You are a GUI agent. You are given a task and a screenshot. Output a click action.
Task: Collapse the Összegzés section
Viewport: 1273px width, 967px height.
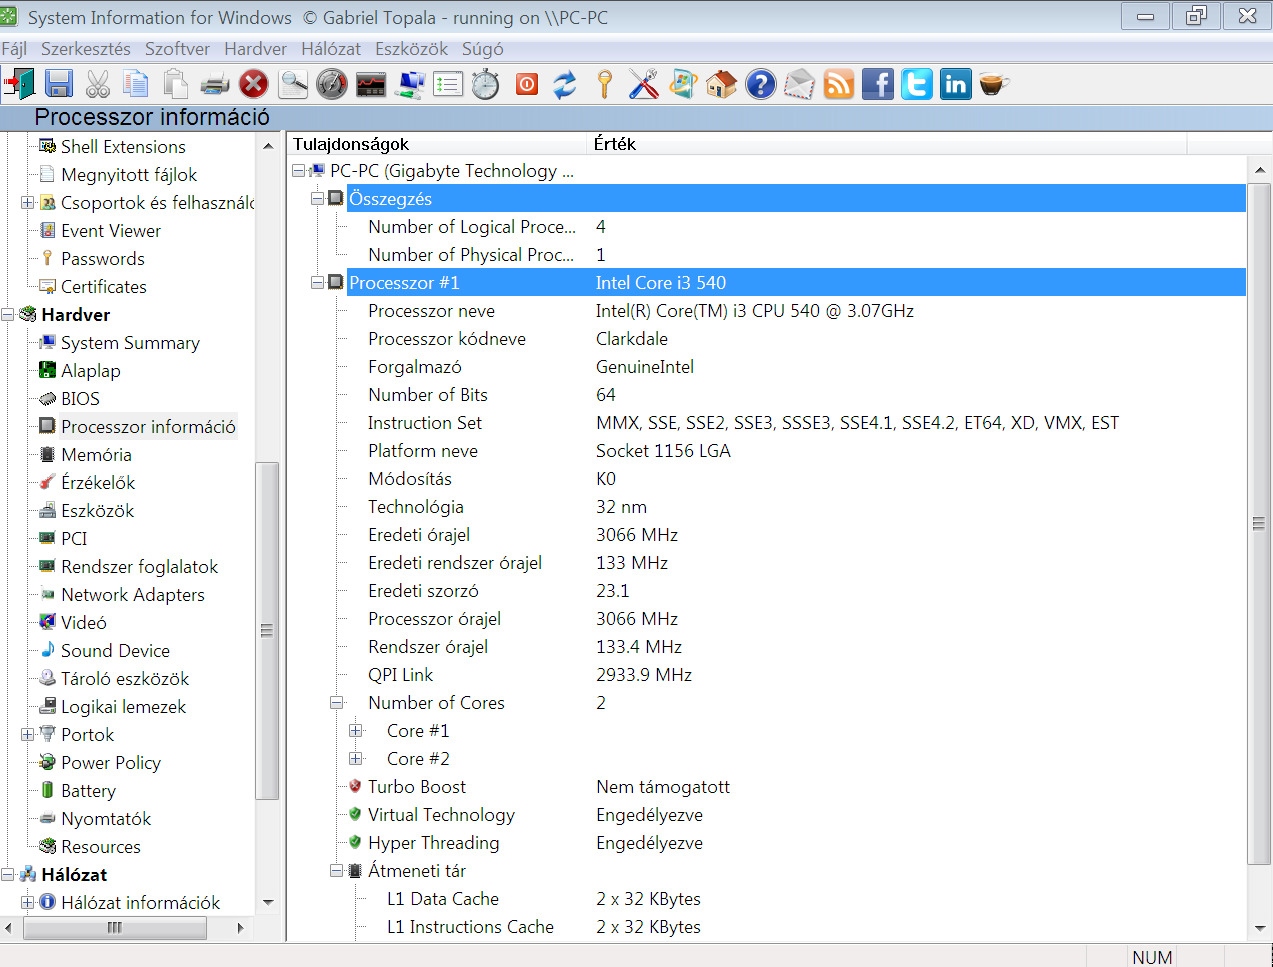(x=317, y=199)
